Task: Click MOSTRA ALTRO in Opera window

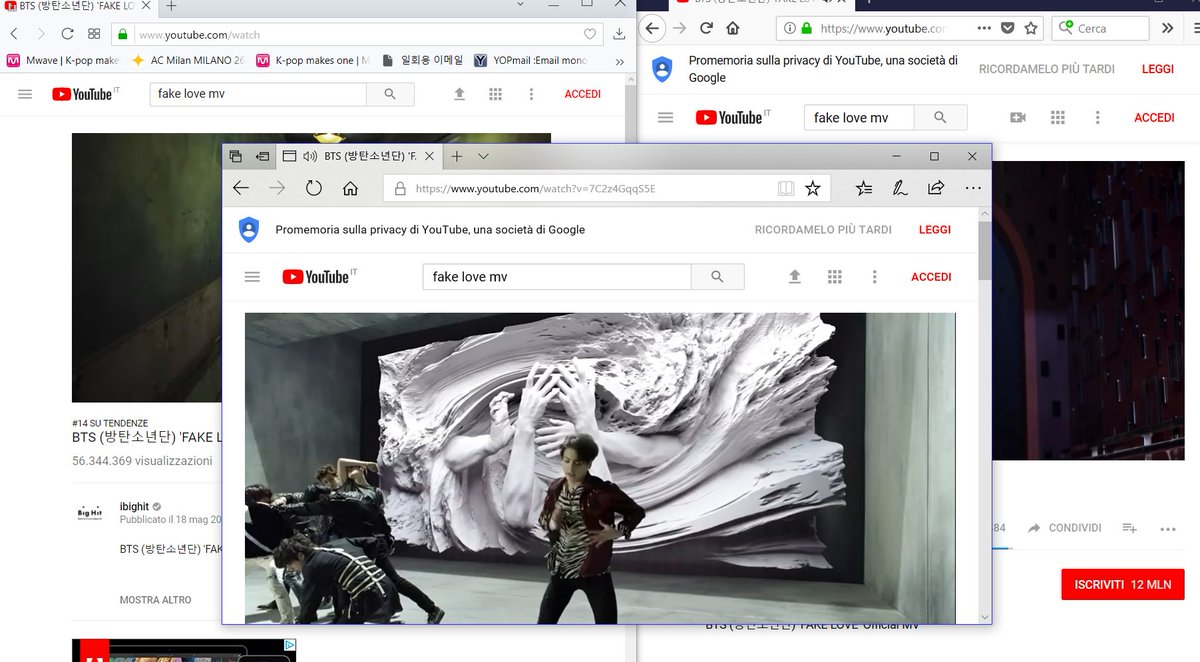Action: click(x=155, y=600)
